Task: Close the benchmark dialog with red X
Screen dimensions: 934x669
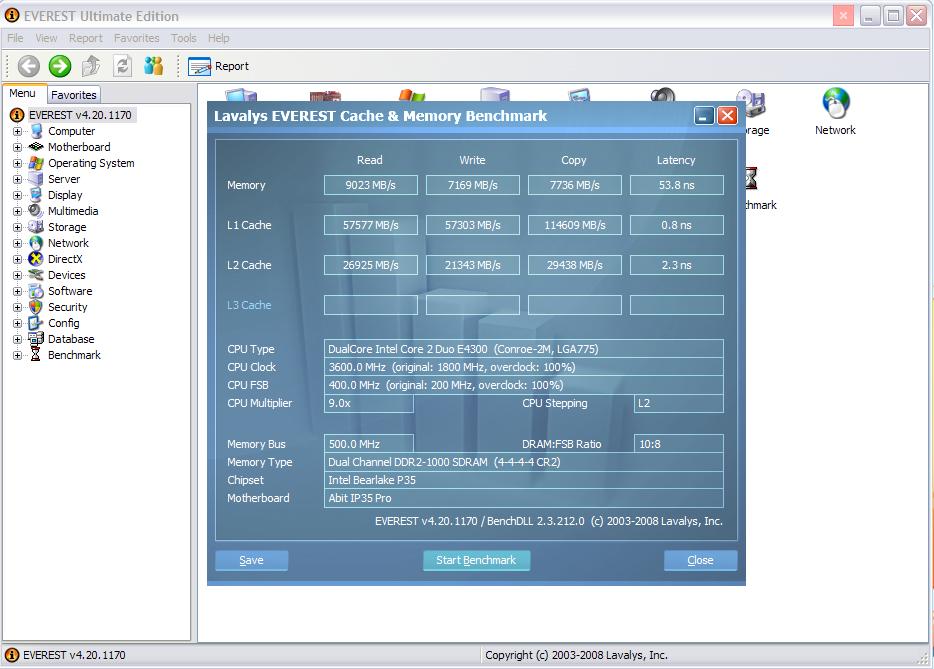Action: coord(727,116)
